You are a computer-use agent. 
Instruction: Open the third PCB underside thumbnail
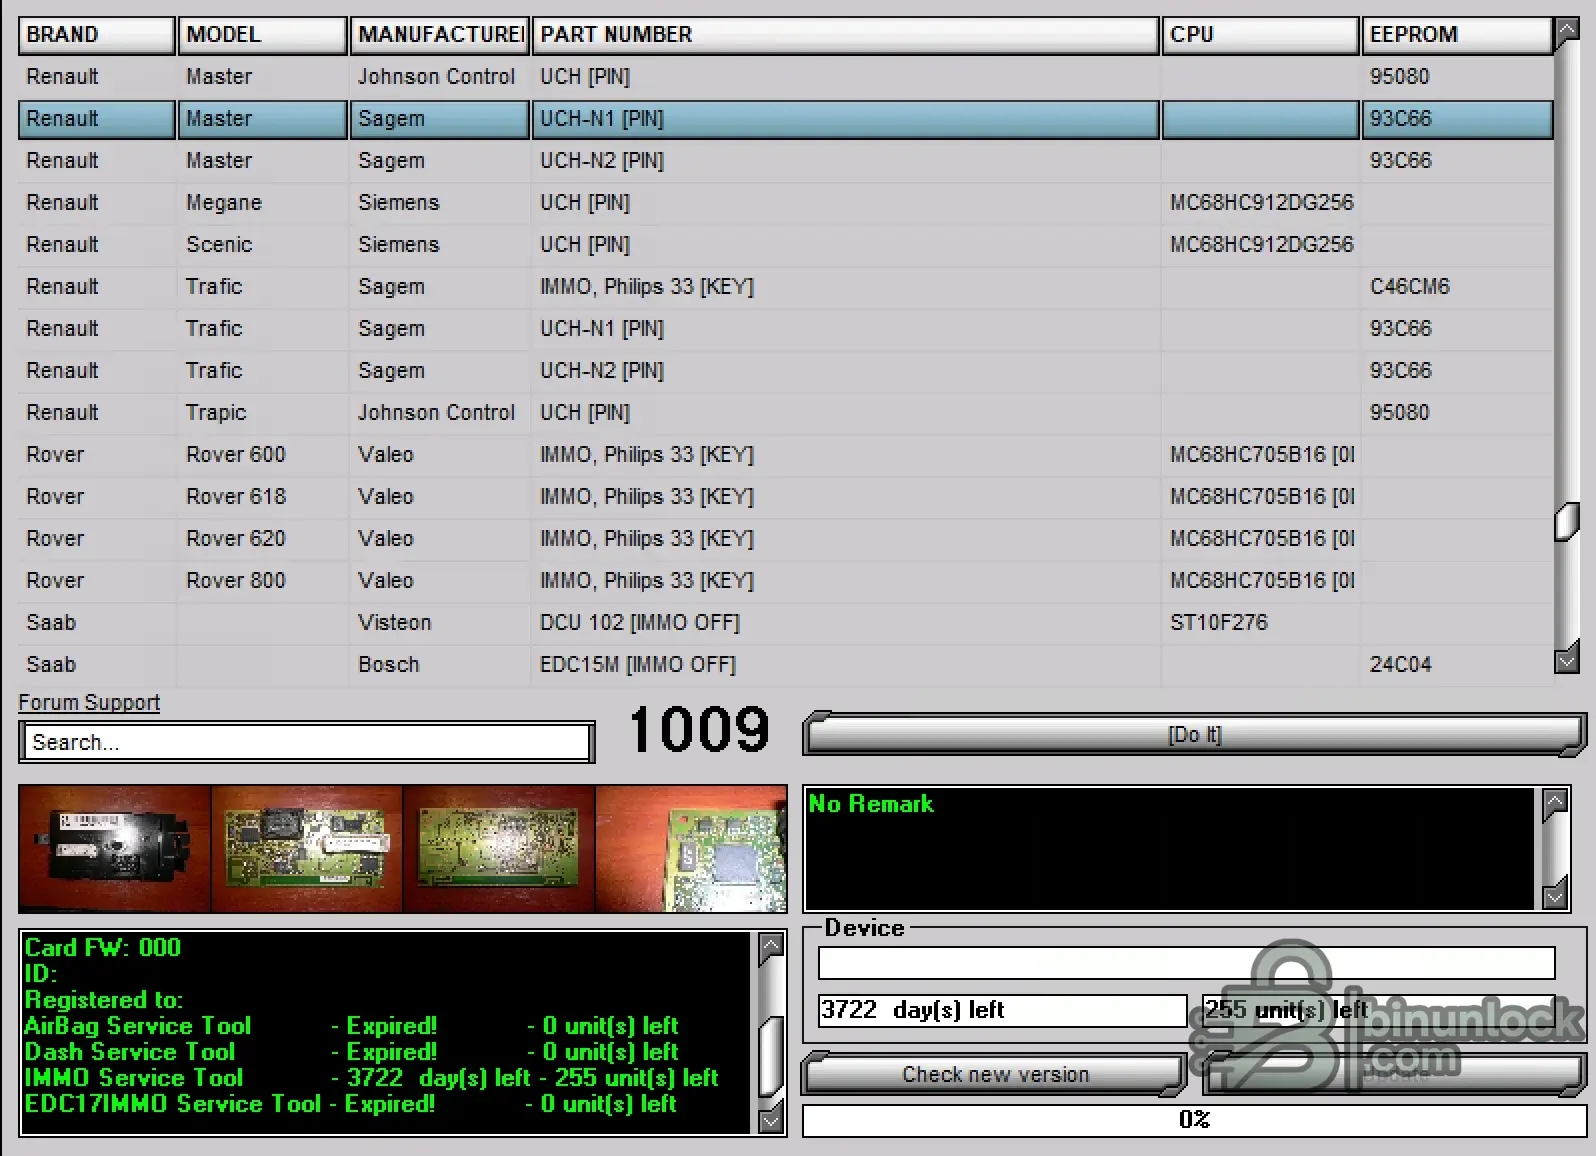point(499,849)
